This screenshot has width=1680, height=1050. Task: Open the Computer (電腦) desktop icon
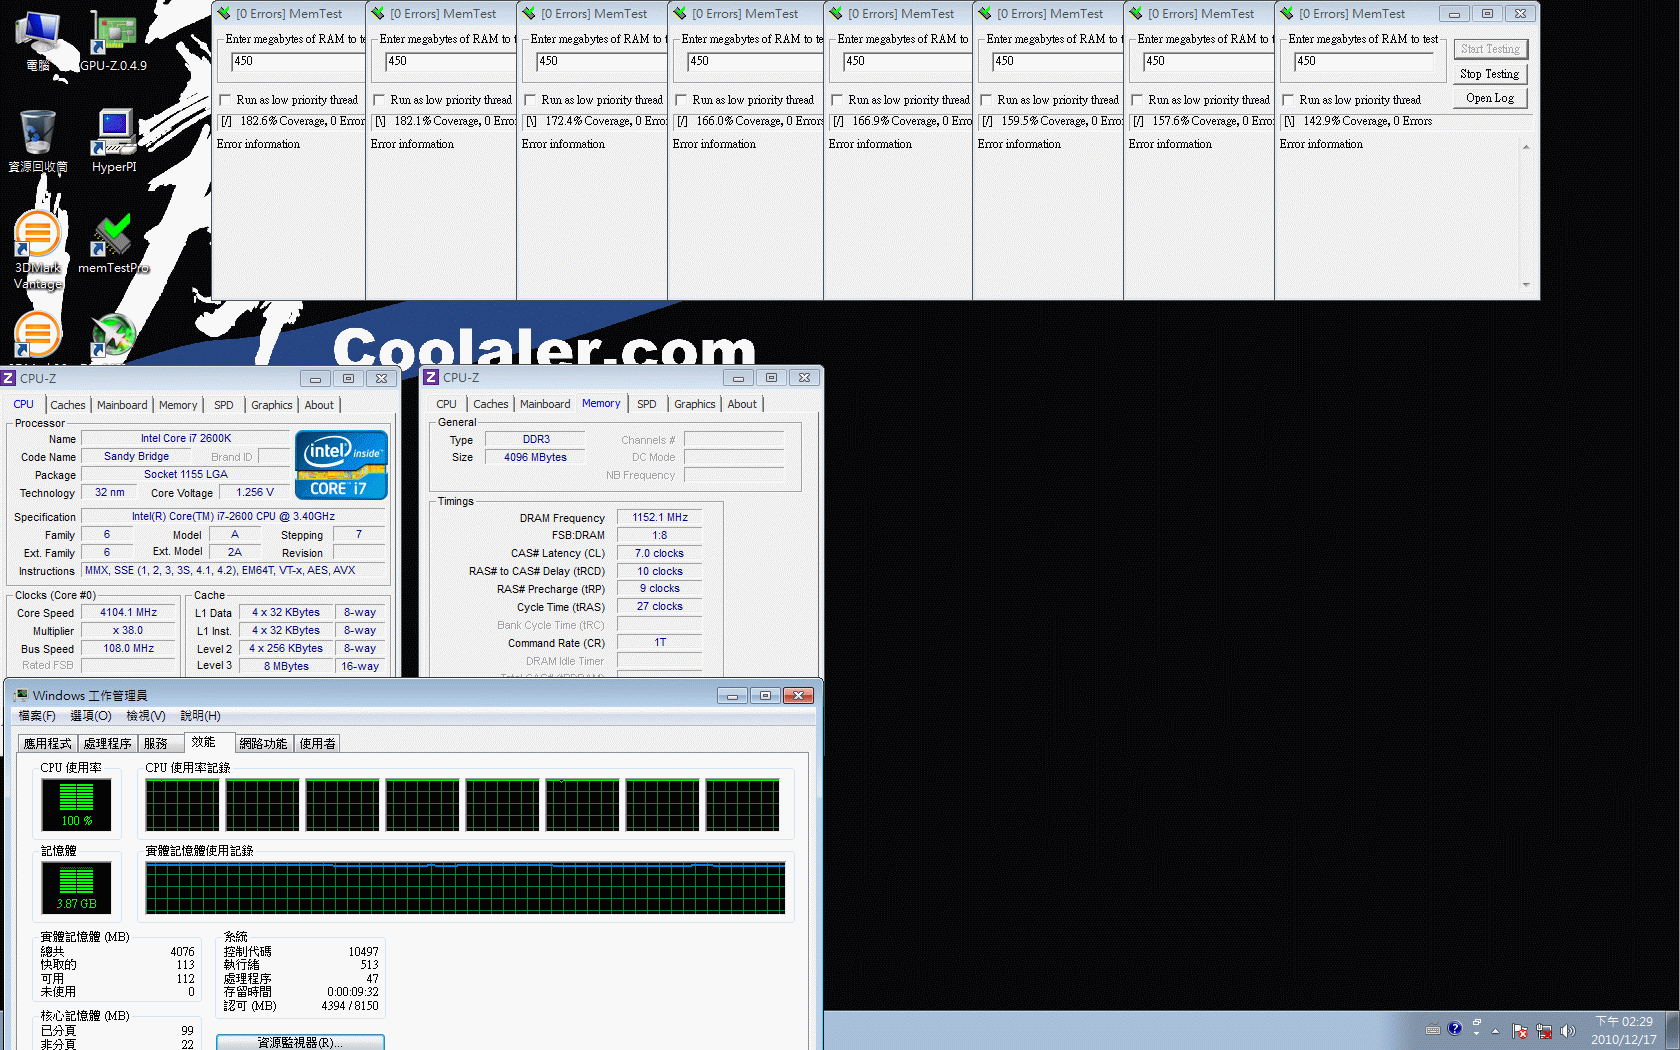point(38,40)
